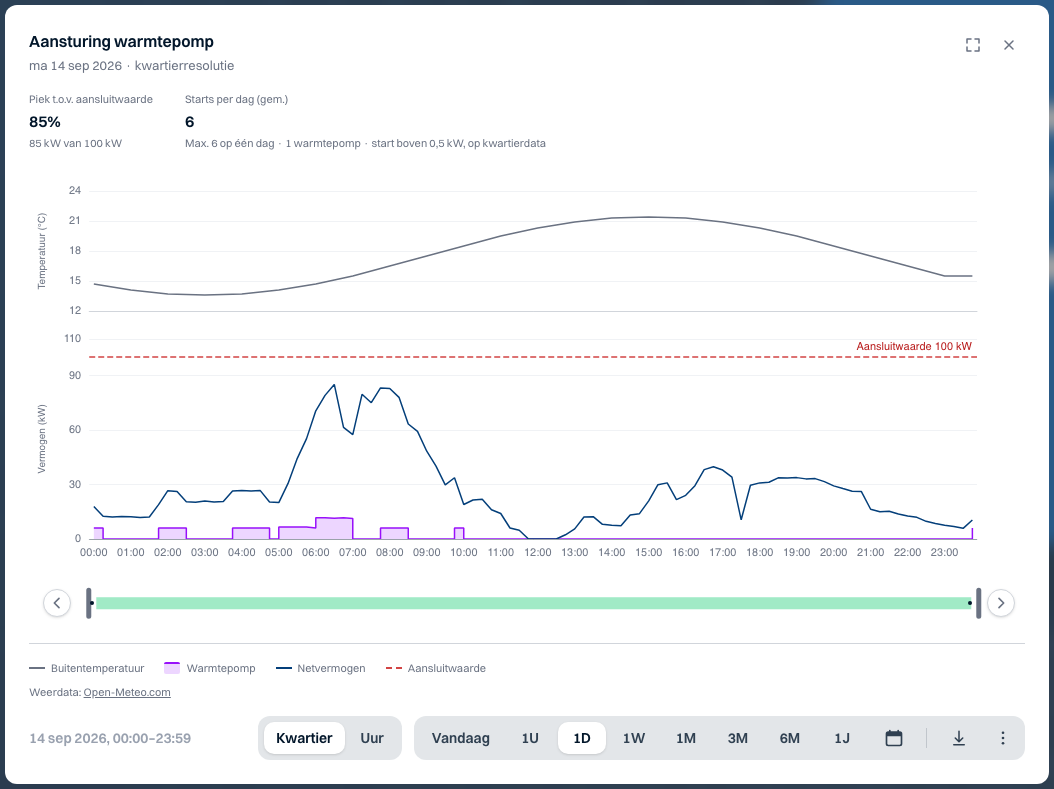Close the Aansturing warmtepomp dialog
Viewport: 1054px width, 789px height.
(1009, 45)
